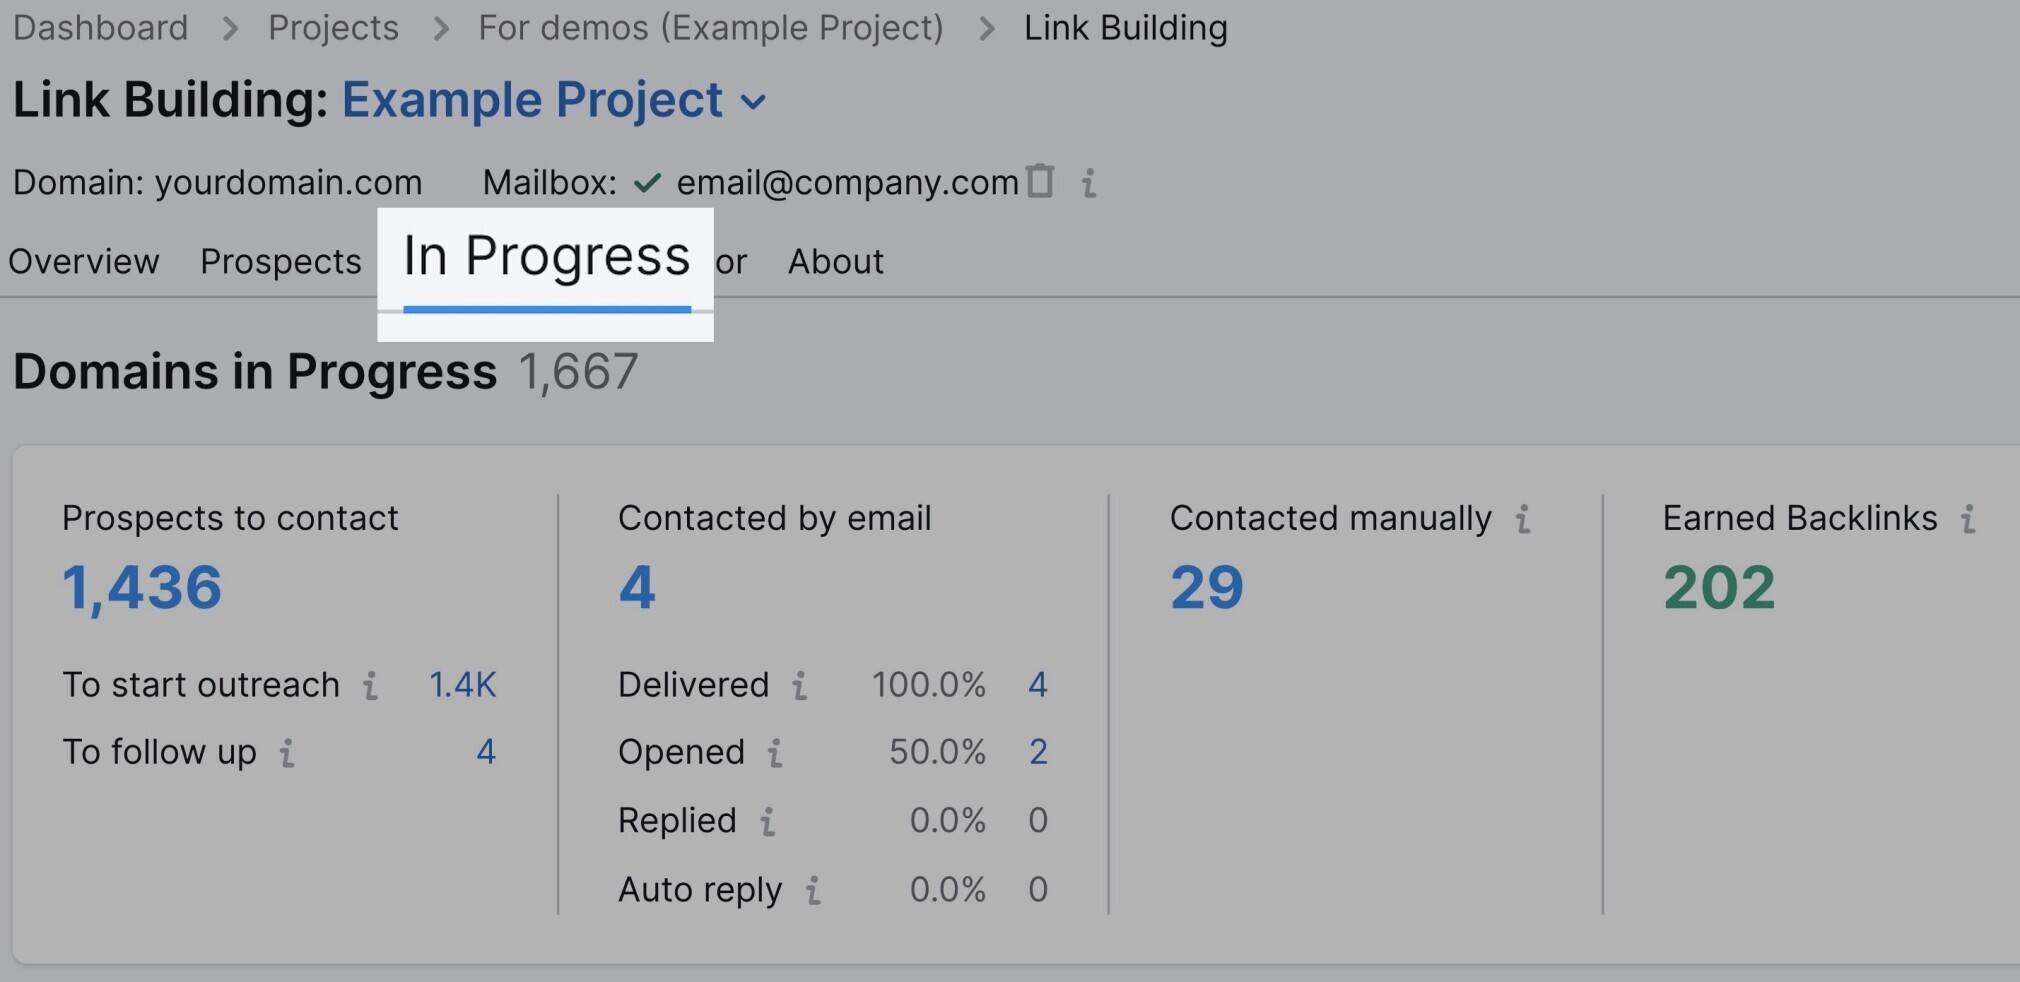The image size is (2020, 982).
Task: Click the trash icon next to the mailbox email
Action: coord(1040,181)
